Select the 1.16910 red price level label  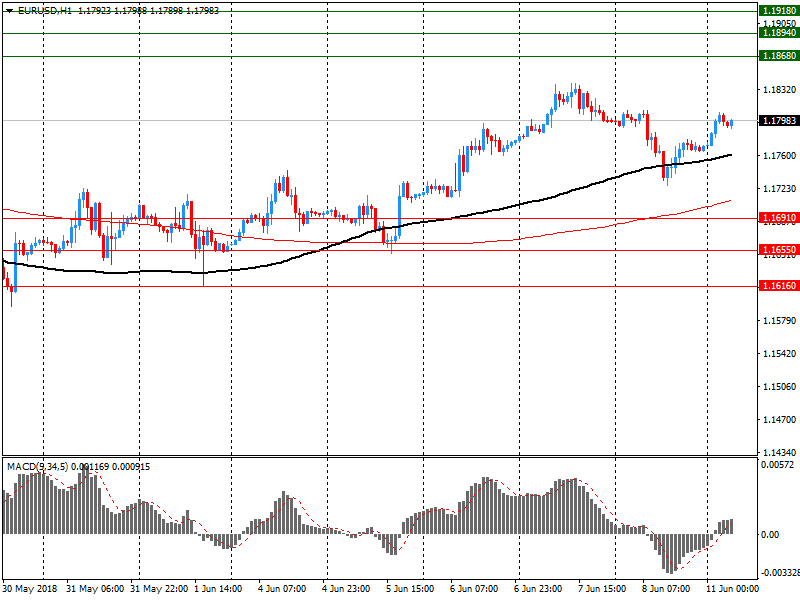(779, 218)
